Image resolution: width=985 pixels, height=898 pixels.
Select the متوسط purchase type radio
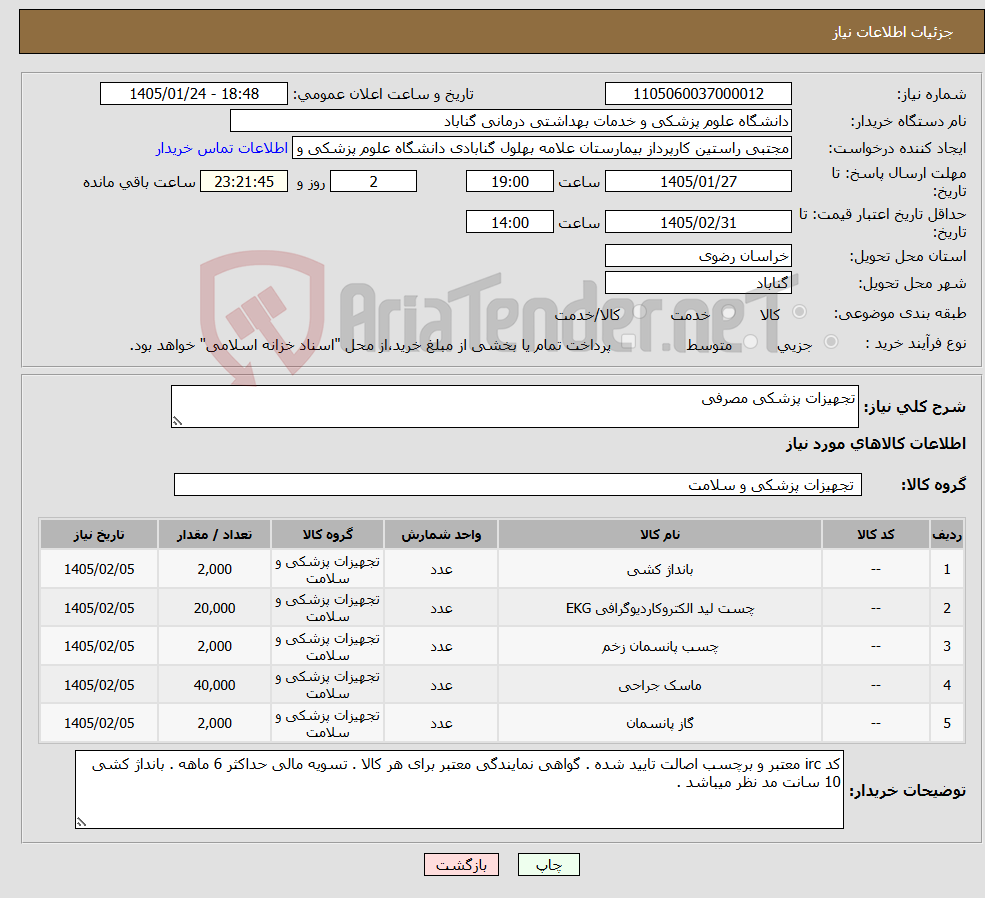coord(750,342)
